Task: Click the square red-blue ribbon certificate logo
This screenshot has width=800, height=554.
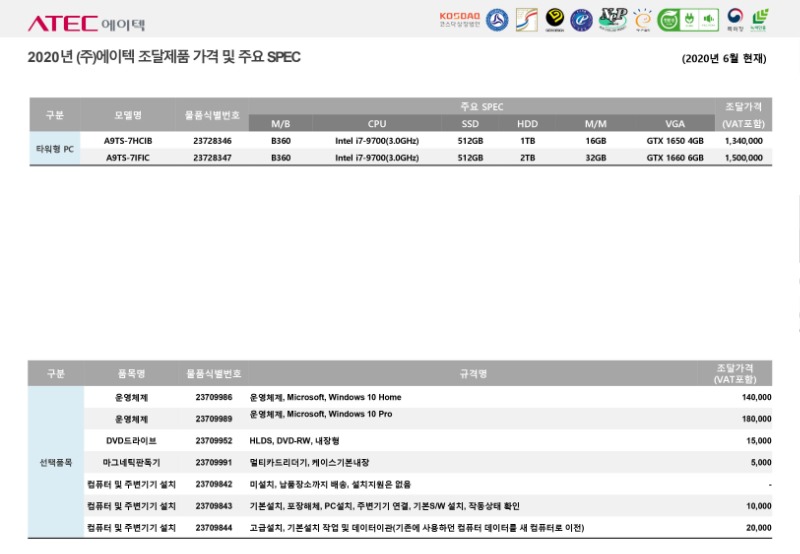Action: [x=527, y=20]
